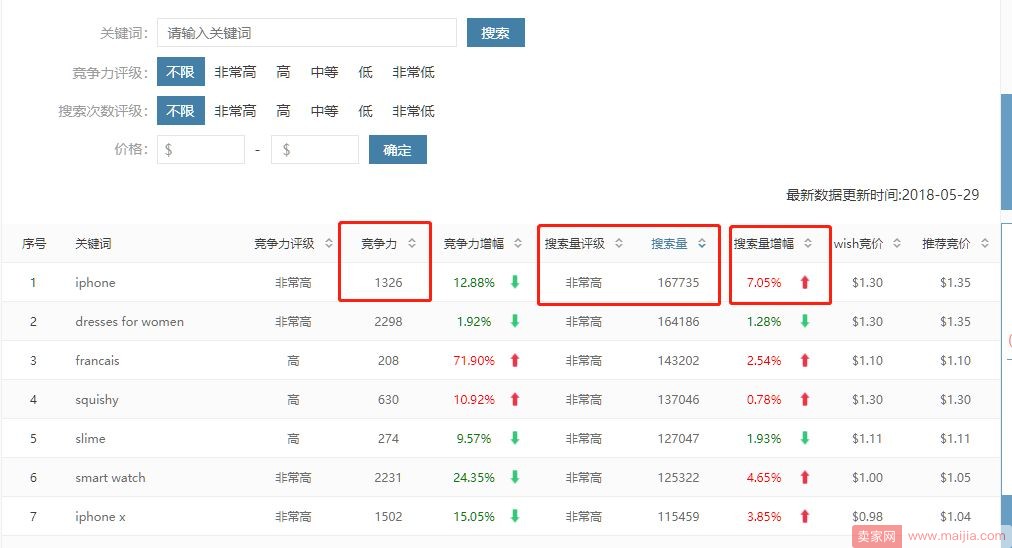
Task: Focus the 关键词 keyword input field
Action: point(307,33)
